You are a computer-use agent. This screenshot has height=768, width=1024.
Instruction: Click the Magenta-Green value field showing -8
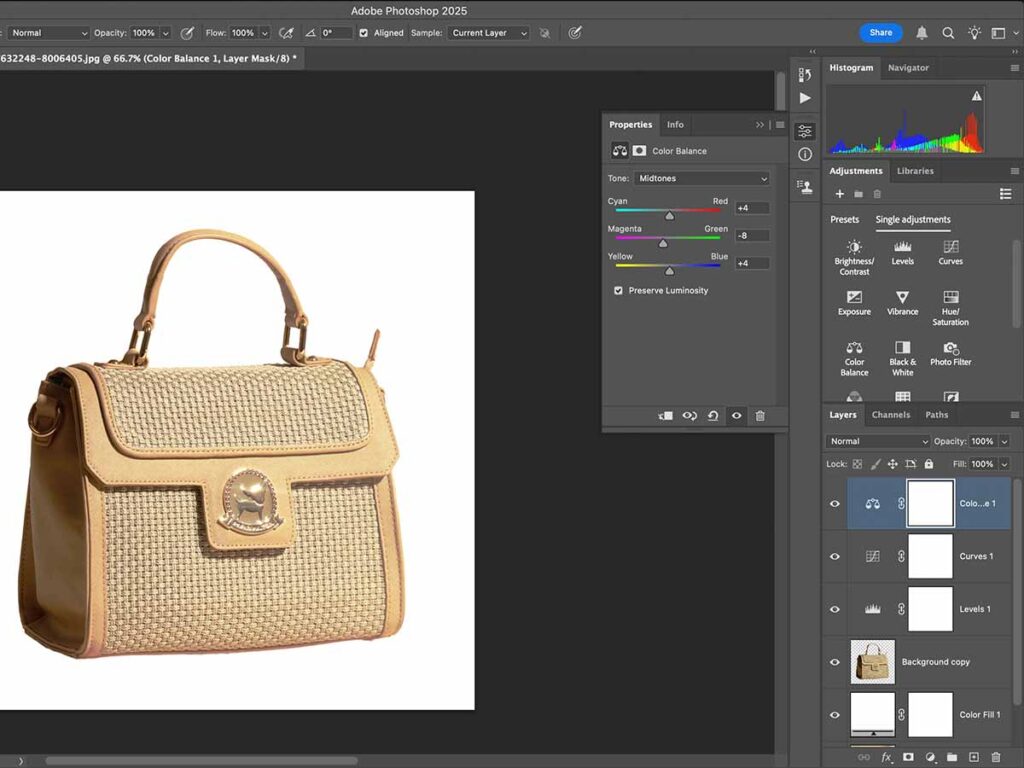pos(752,236)
